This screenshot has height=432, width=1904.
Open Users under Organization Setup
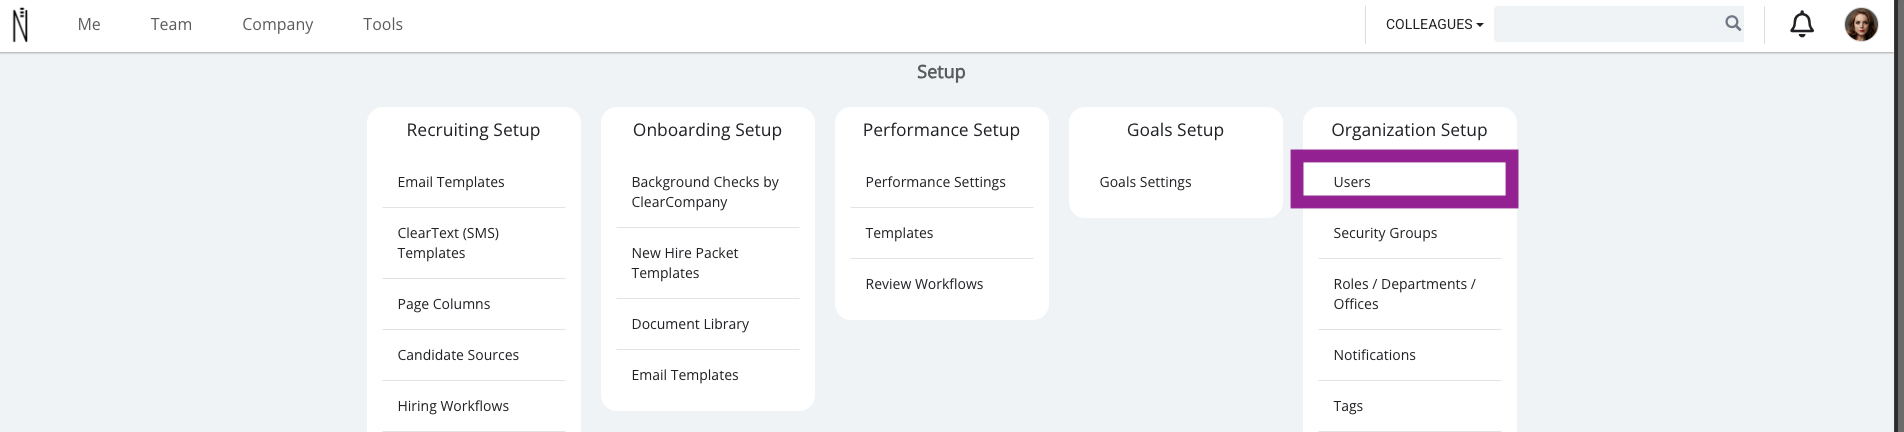pos(1404,180)
